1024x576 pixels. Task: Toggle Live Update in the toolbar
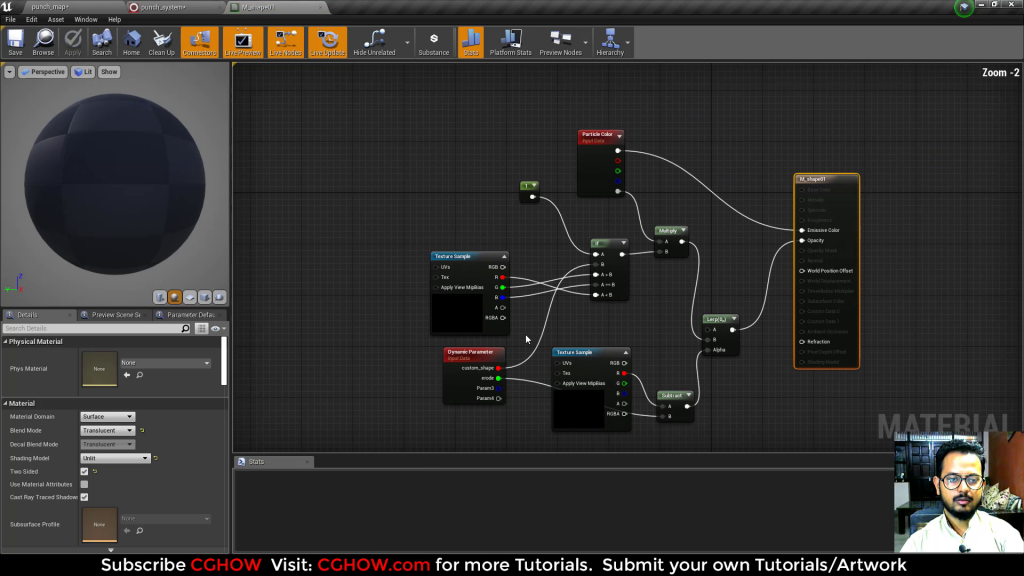[327, 42]
